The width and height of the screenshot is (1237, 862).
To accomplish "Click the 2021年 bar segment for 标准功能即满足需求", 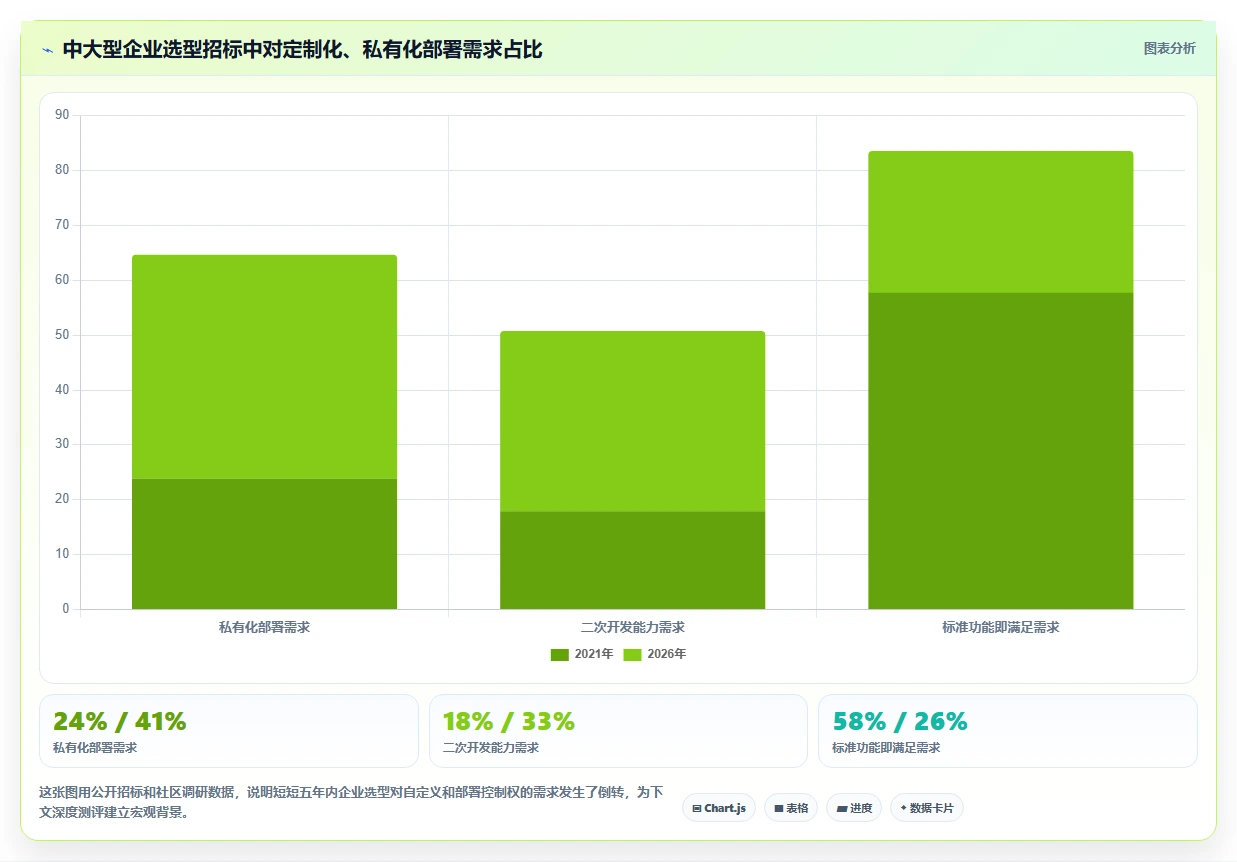I will tap(1000, 451).
